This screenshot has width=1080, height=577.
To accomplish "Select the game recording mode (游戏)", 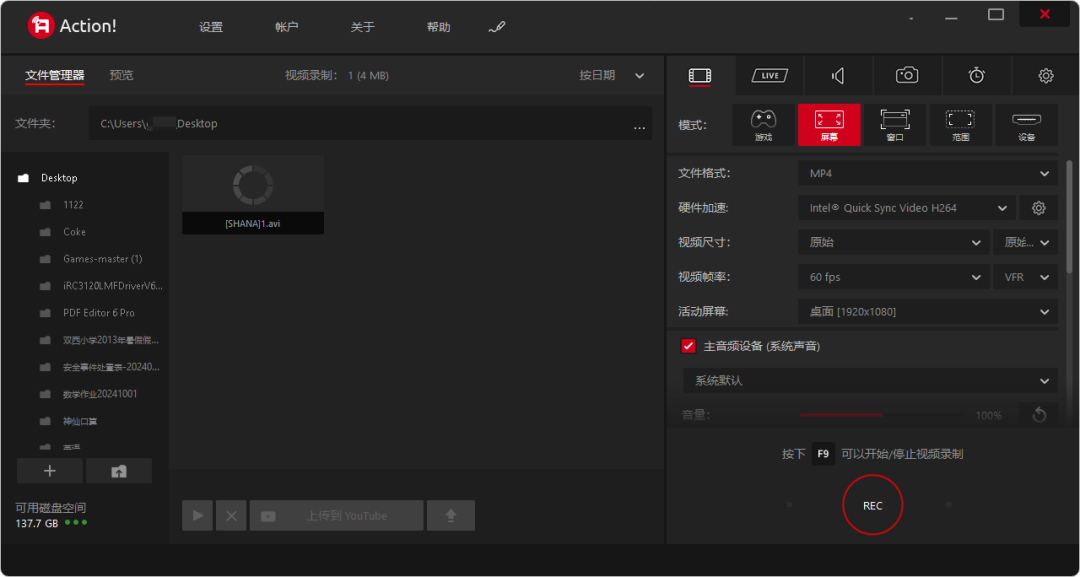I will pyautogui.click(x=763, y=125).
